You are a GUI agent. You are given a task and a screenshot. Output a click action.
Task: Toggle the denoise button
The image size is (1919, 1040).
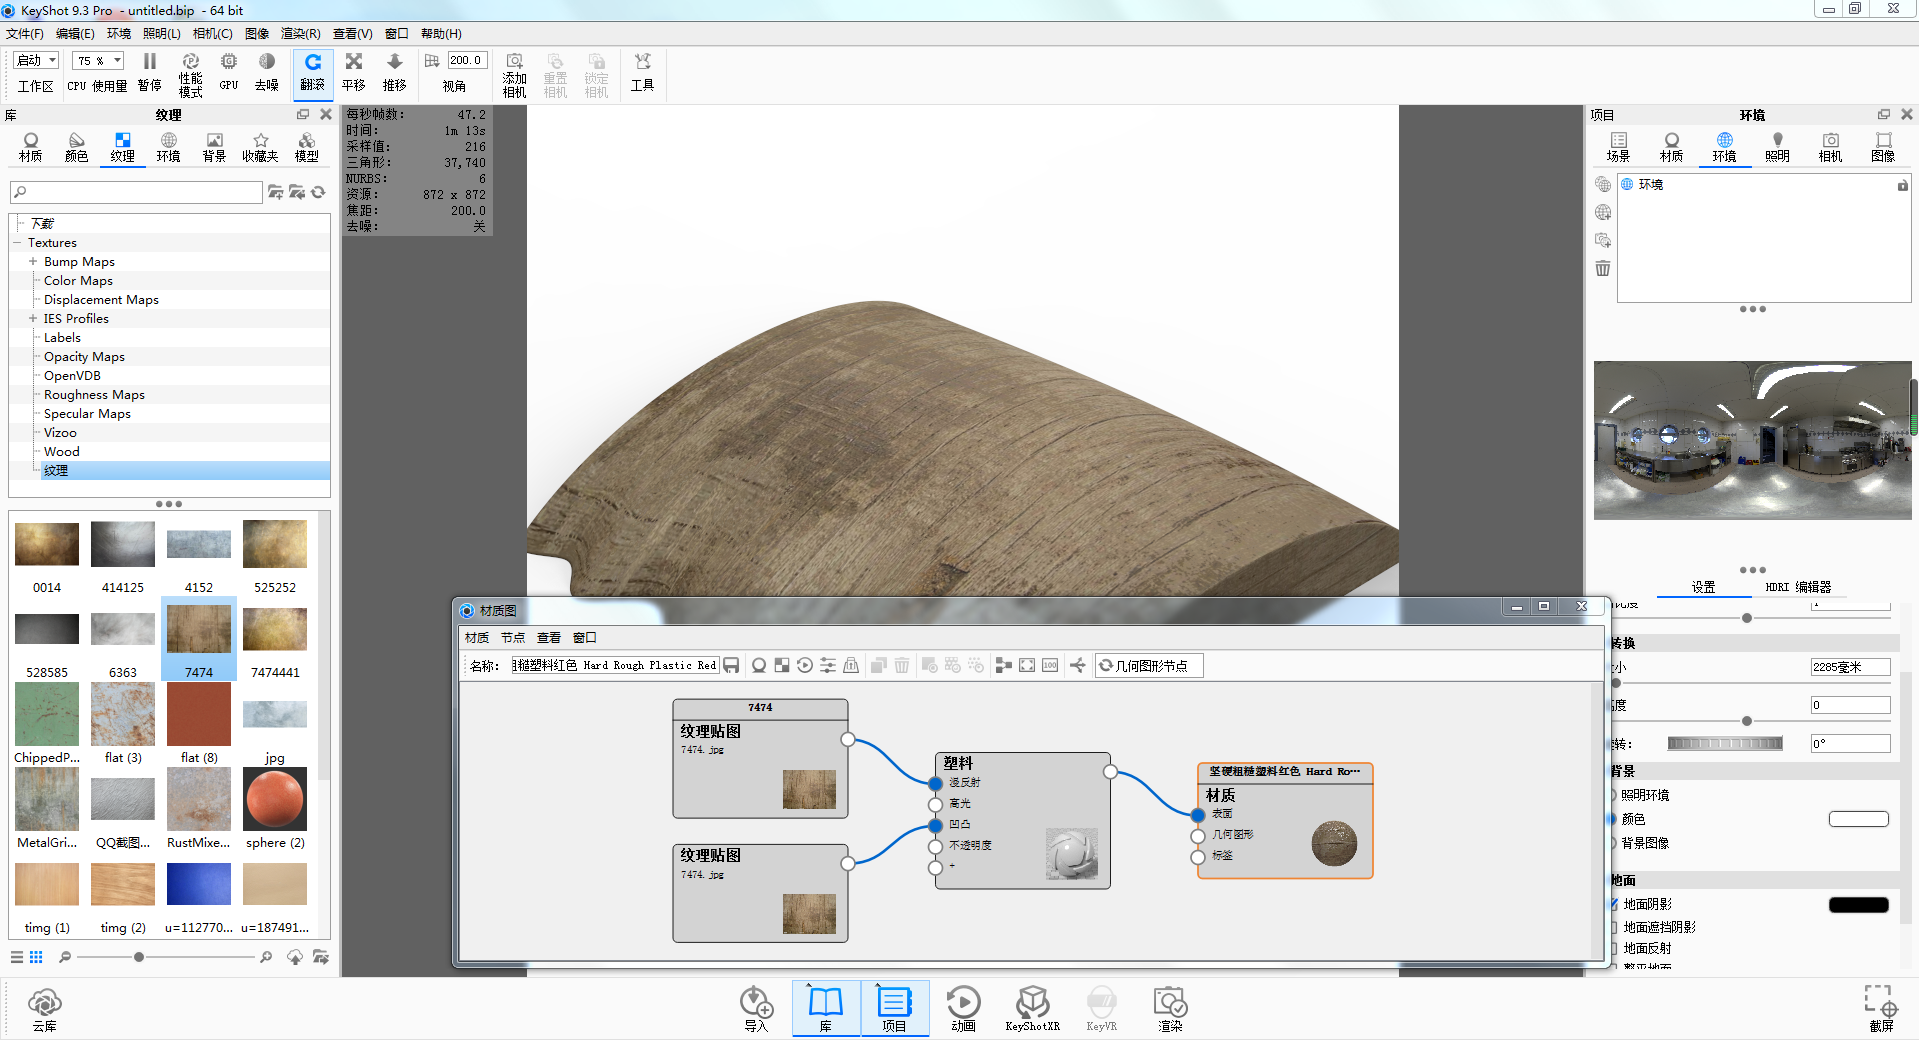(267, 73)
